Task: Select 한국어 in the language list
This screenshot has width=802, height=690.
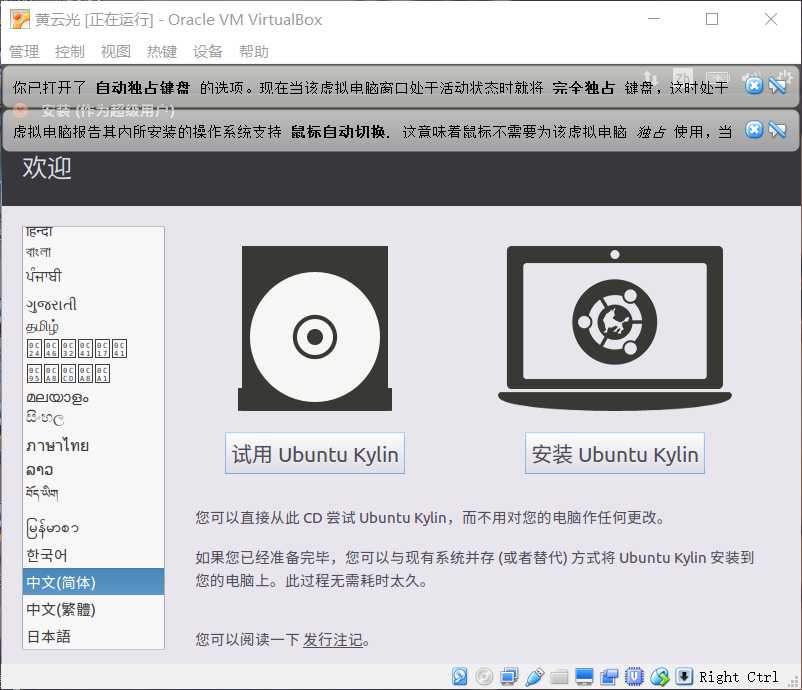Action: (94, 555)
